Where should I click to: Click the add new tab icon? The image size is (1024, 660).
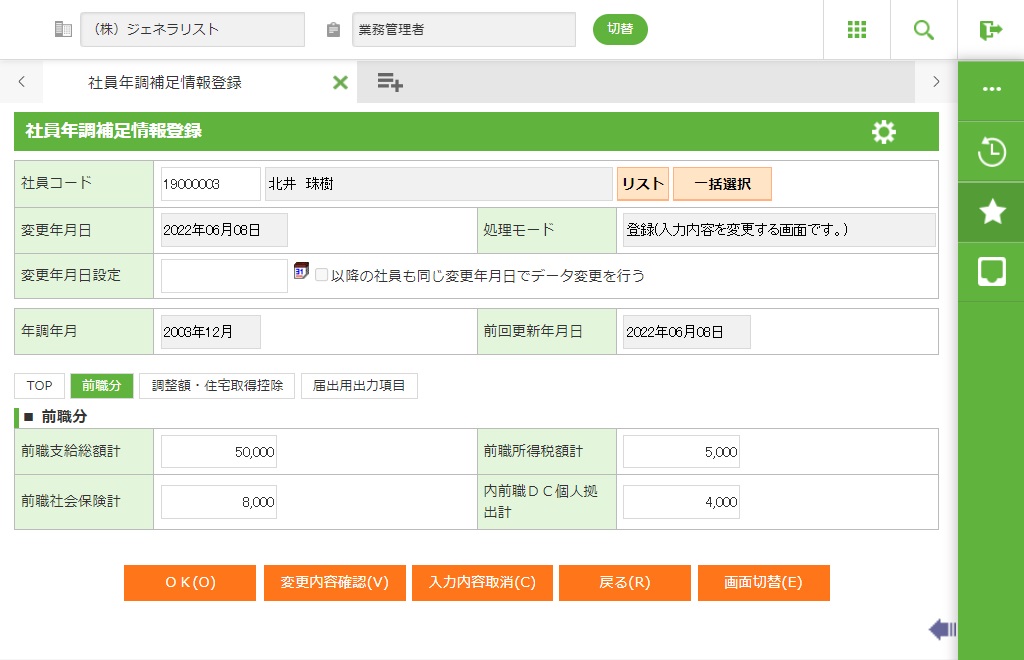point(390,83)
